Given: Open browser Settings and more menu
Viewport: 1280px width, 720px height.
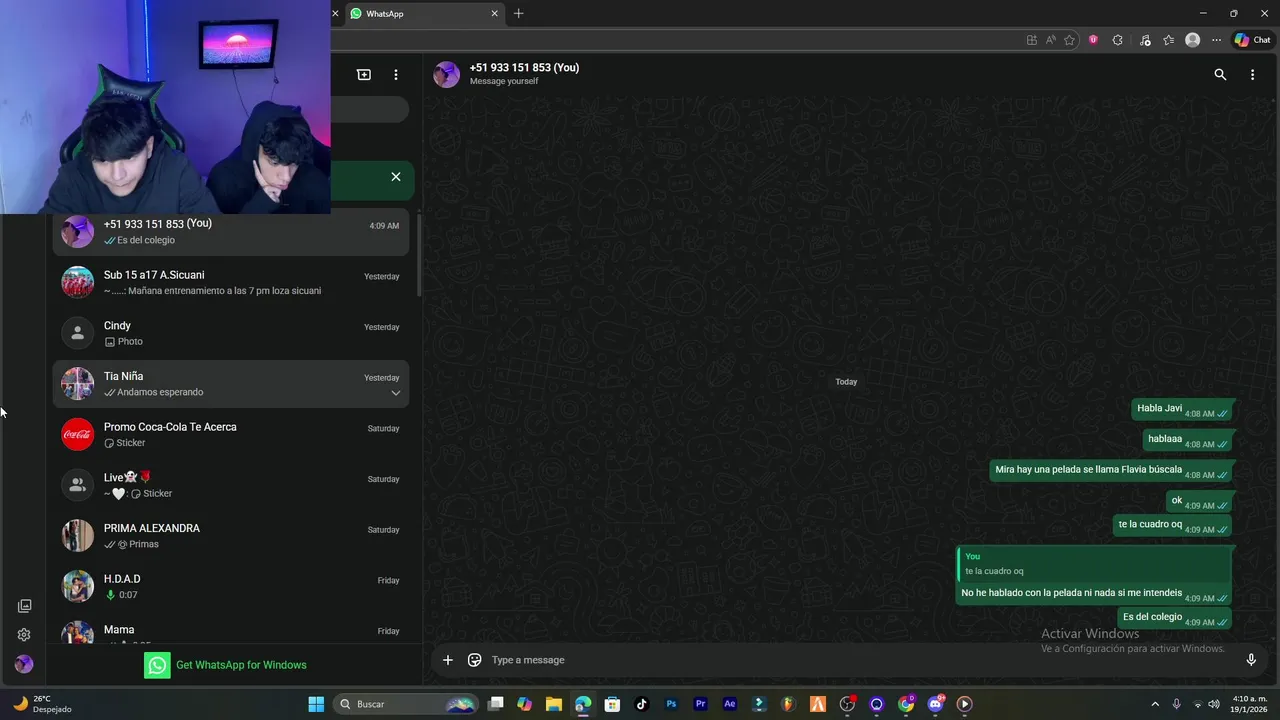Looking at the screenshot, I should click(1216, 40).
